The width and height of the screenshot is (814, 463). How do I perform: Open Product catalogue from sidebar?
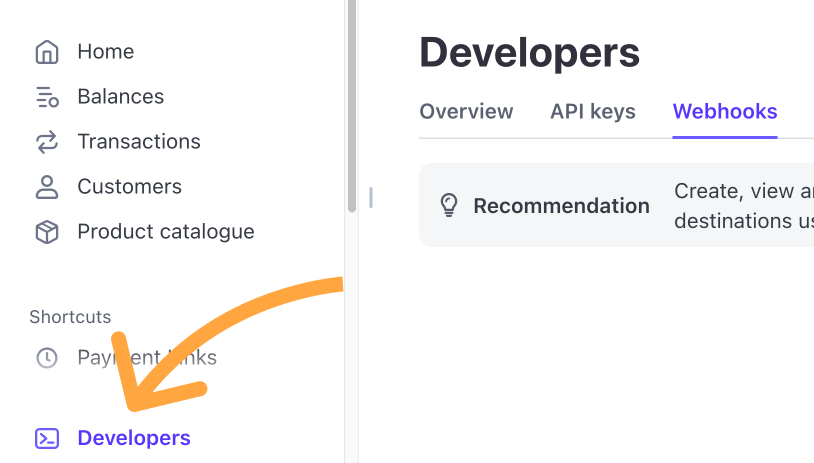point(166,232)
